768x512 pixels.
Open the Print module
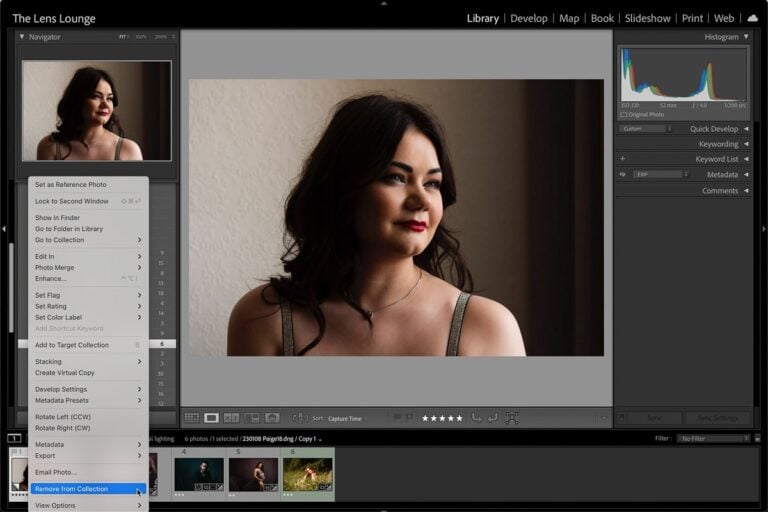point(692,19)
